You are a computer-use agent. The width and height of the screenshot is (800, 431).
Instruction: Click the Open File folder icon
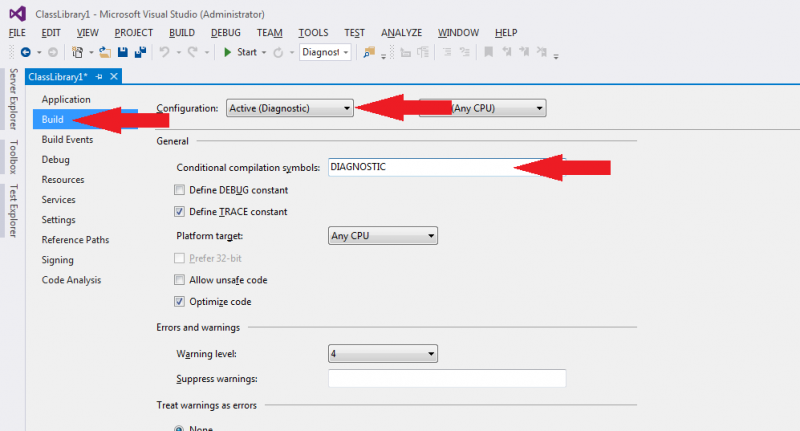105,52
